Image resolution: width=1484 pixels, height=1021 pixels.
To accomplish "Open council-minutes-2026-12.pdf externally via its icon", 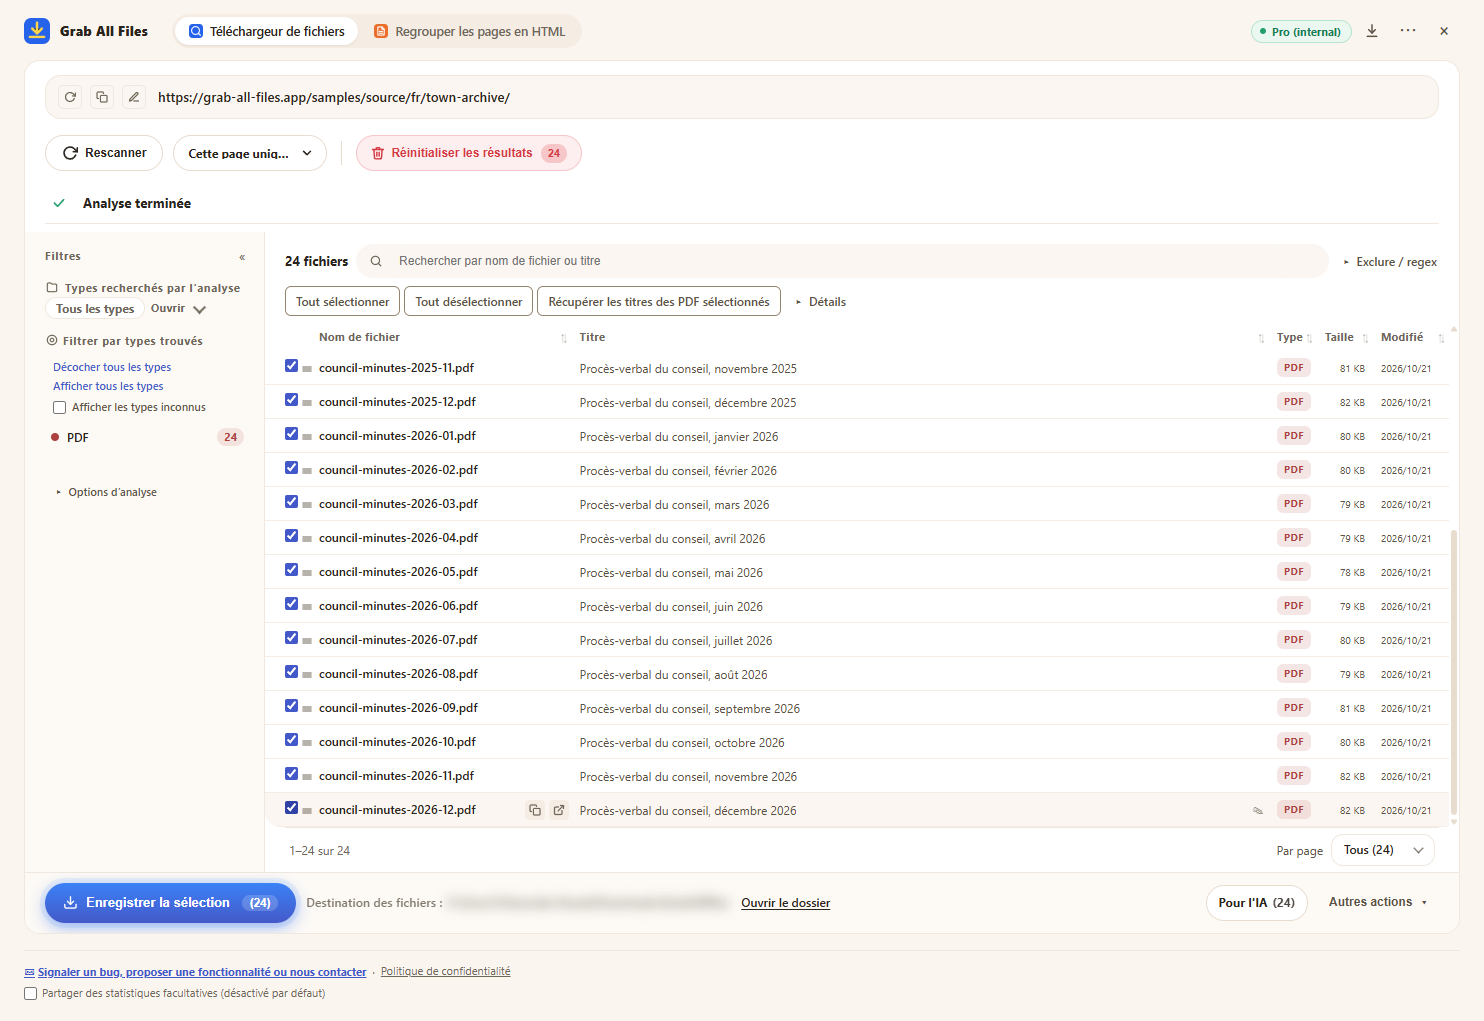I will [x=559, y=810].
